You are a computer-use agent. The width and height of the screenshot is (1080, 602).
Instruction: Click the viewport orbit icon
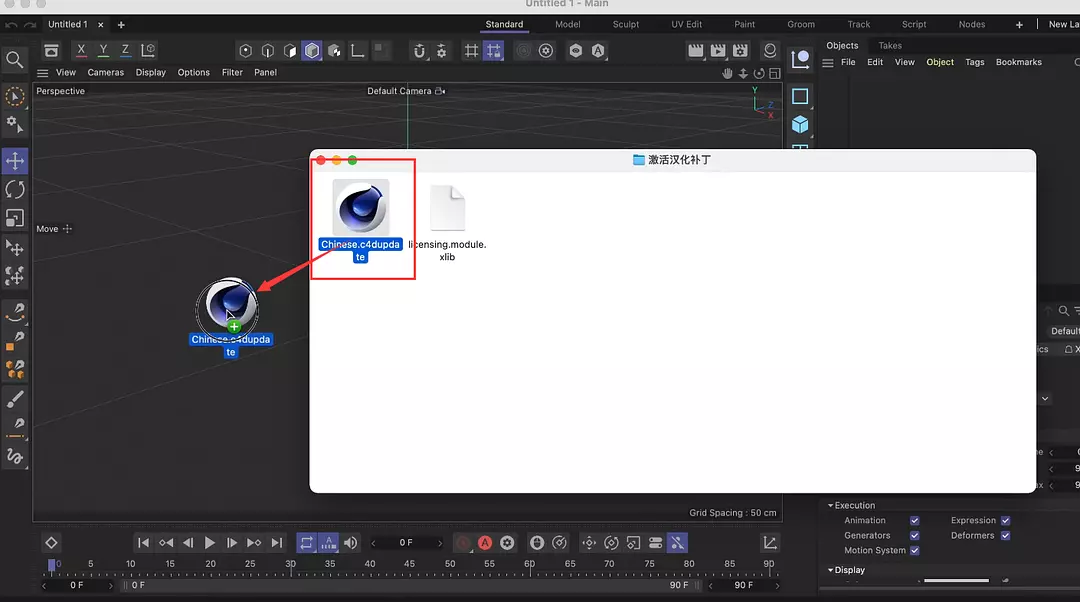pyautogui.click(x=759, y=73)
